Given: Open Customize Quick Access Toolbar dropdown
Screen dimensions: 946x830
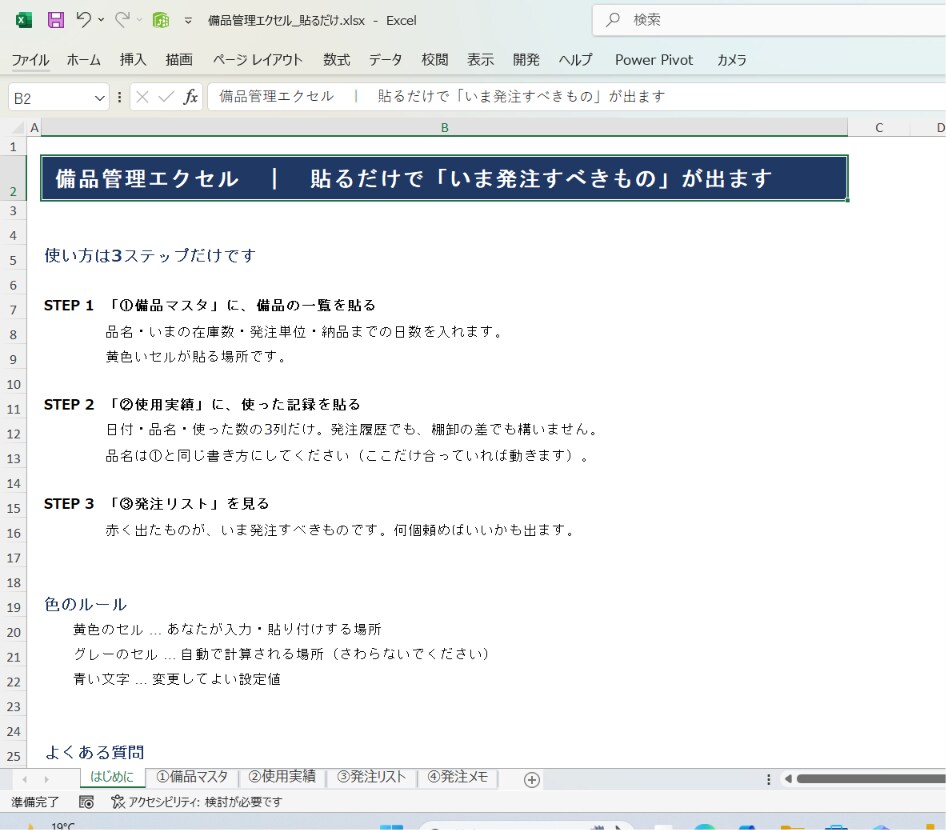Looking at the screenshot, I should 188,21.
